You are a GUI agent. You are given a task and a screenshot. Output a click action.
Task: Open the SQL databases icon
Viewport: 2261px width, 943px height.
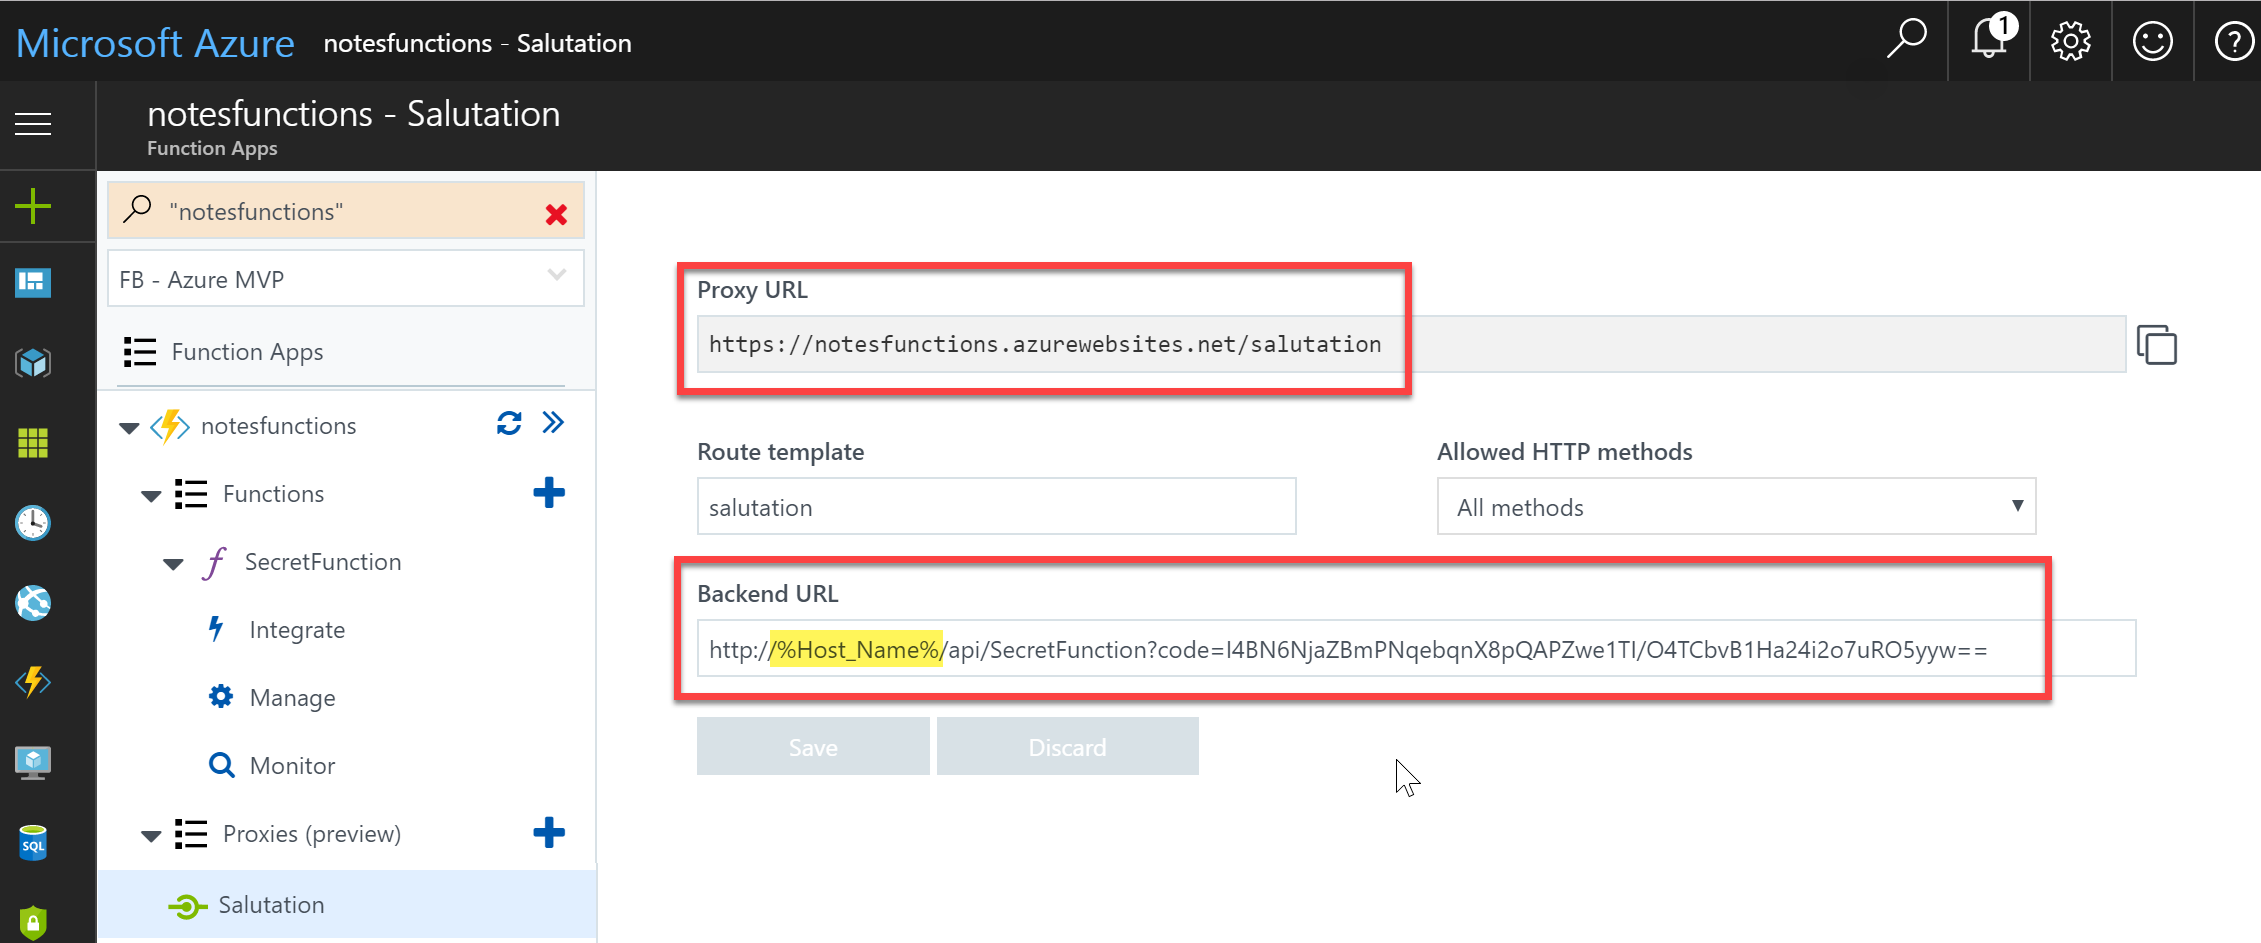[x=33, y=843]
